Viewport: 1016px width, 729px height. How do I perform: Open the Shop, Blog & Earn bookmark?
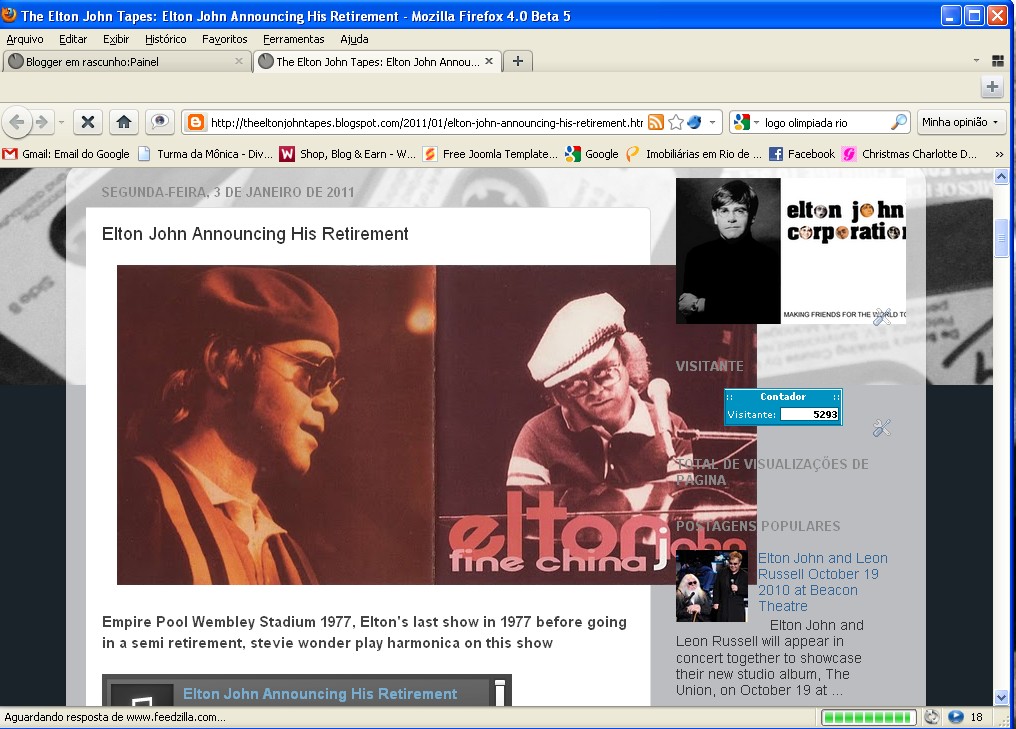347,154
